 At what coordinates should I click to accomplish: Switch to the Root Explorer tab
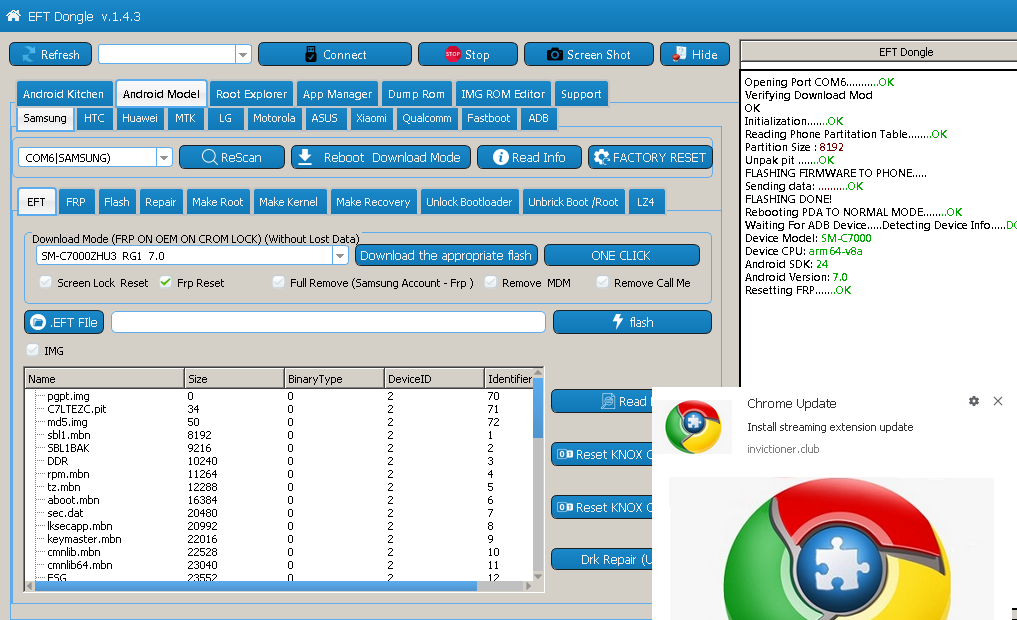251,94
